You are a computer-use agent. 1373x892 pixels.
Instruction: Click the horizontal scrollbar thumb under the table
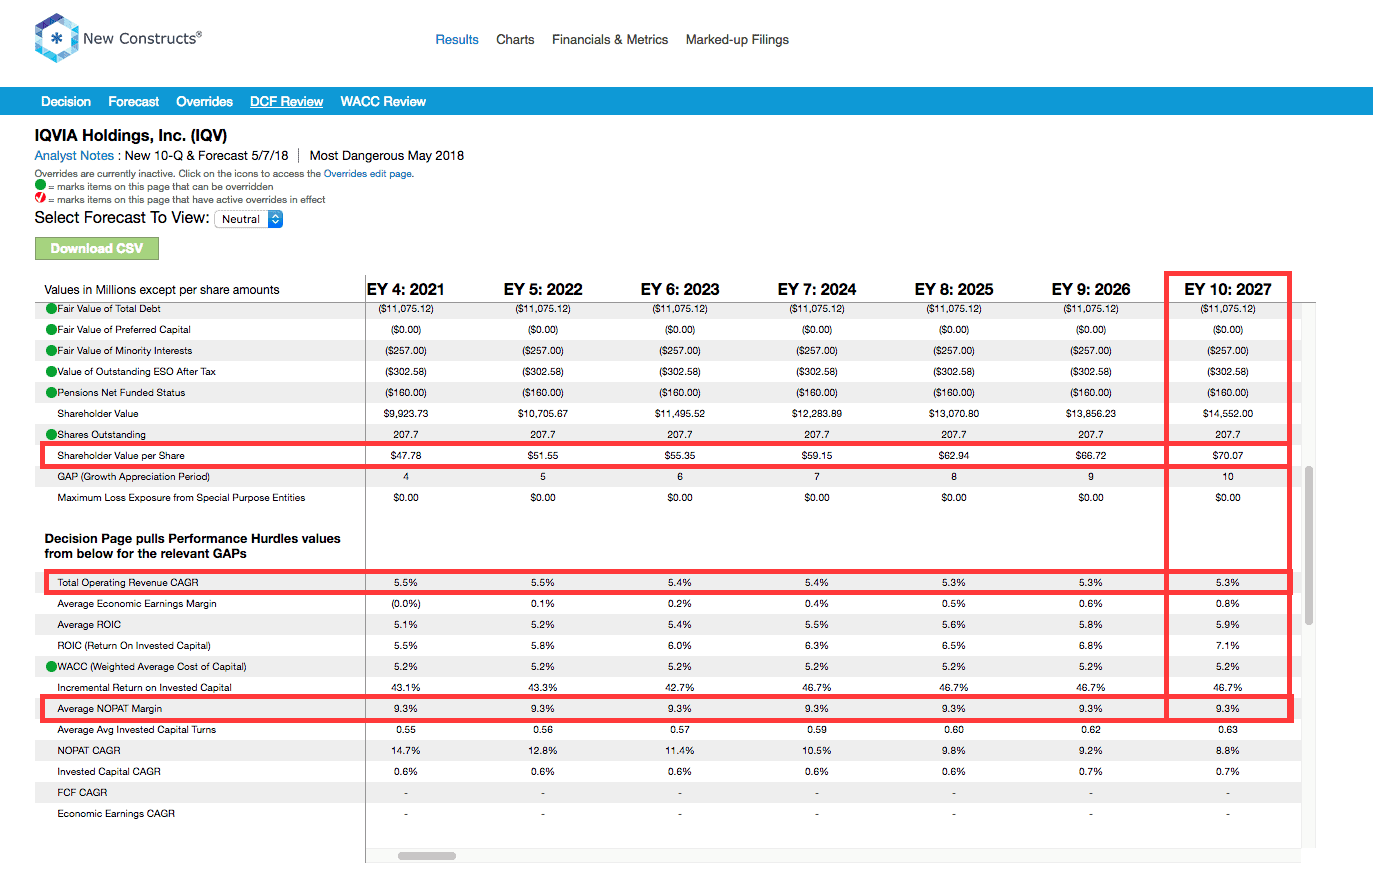tap(427, 856)
